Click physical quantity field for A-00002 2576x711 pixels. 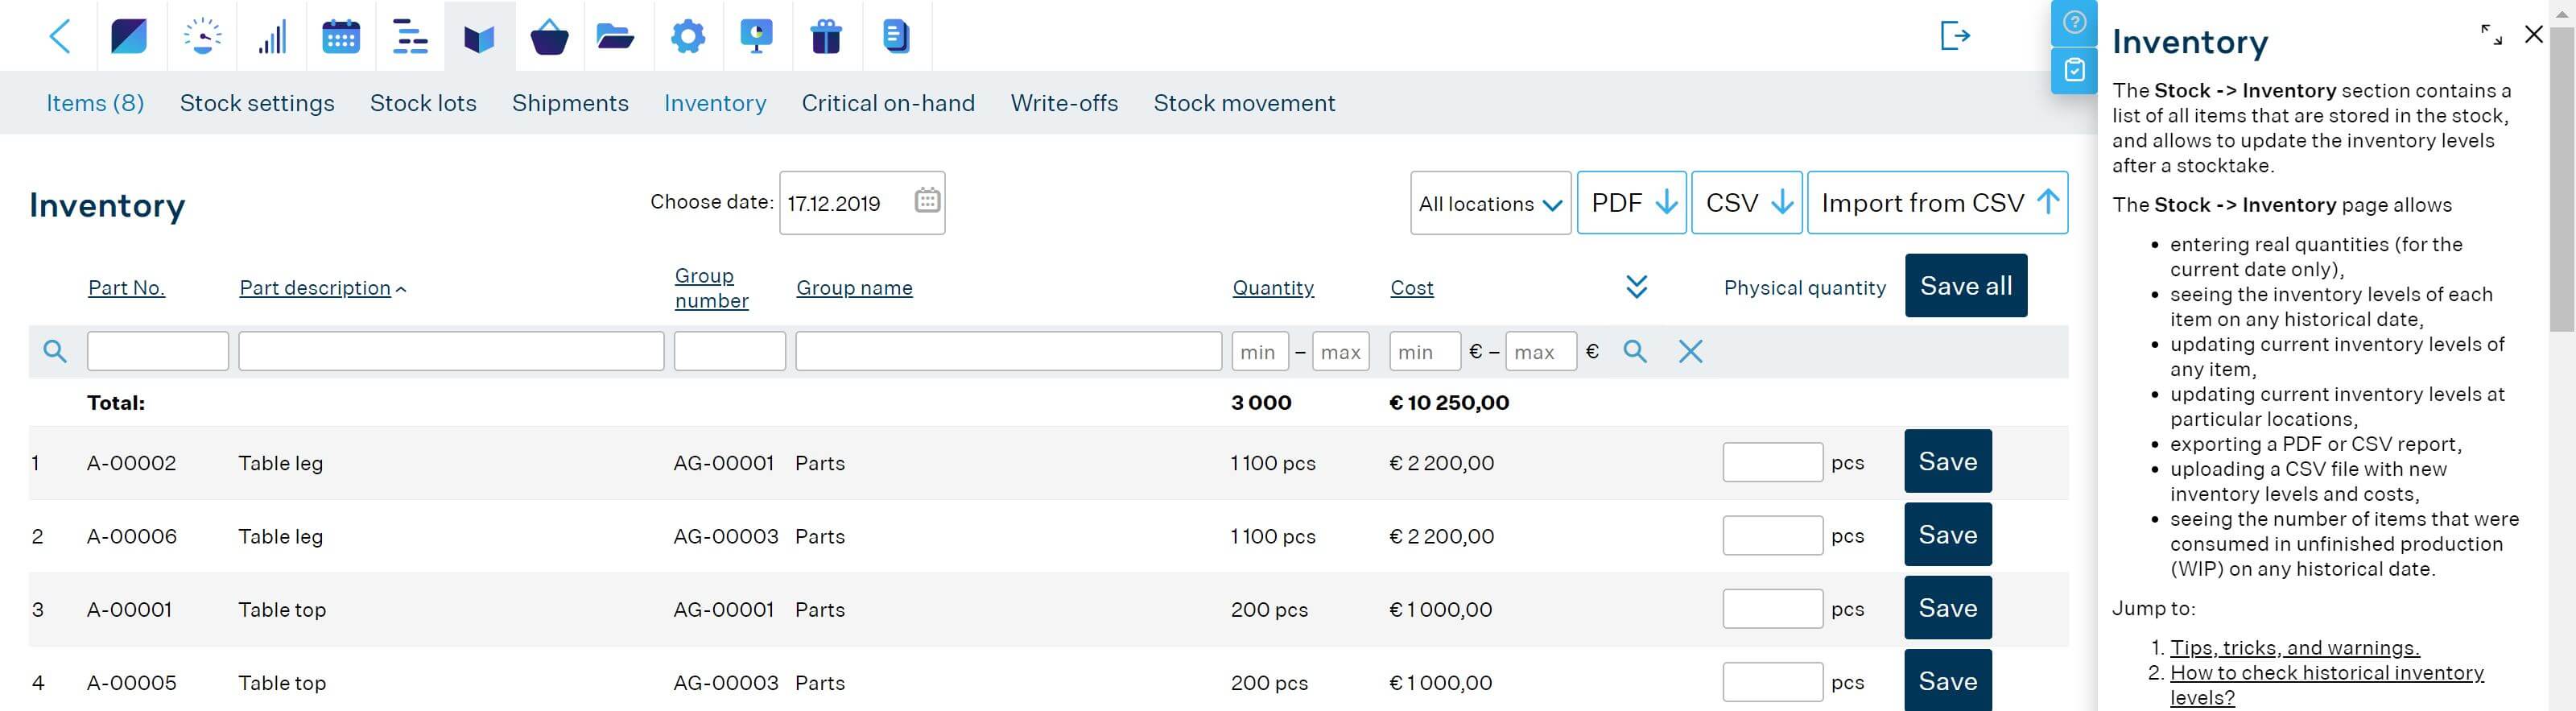pos(1772,462)
